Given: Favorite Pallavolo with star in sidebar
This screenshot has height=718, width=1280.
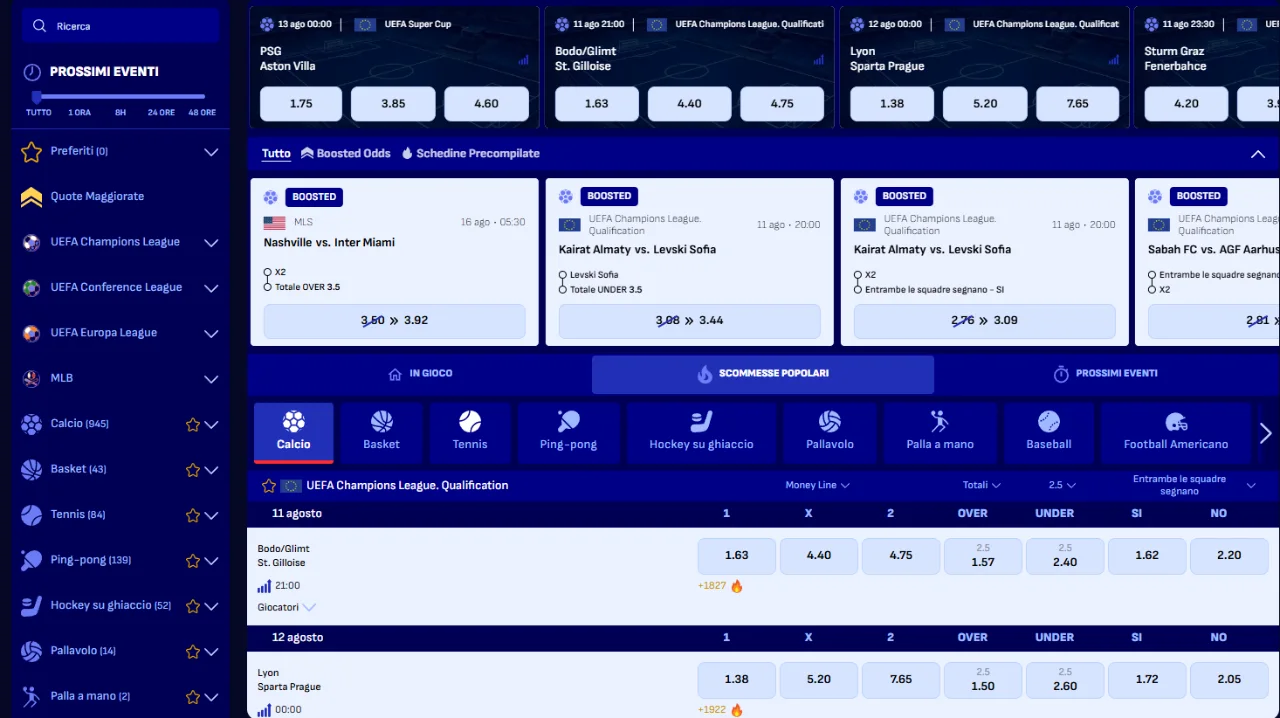Looking at the screenshot, I should click(x=193, y=652).
